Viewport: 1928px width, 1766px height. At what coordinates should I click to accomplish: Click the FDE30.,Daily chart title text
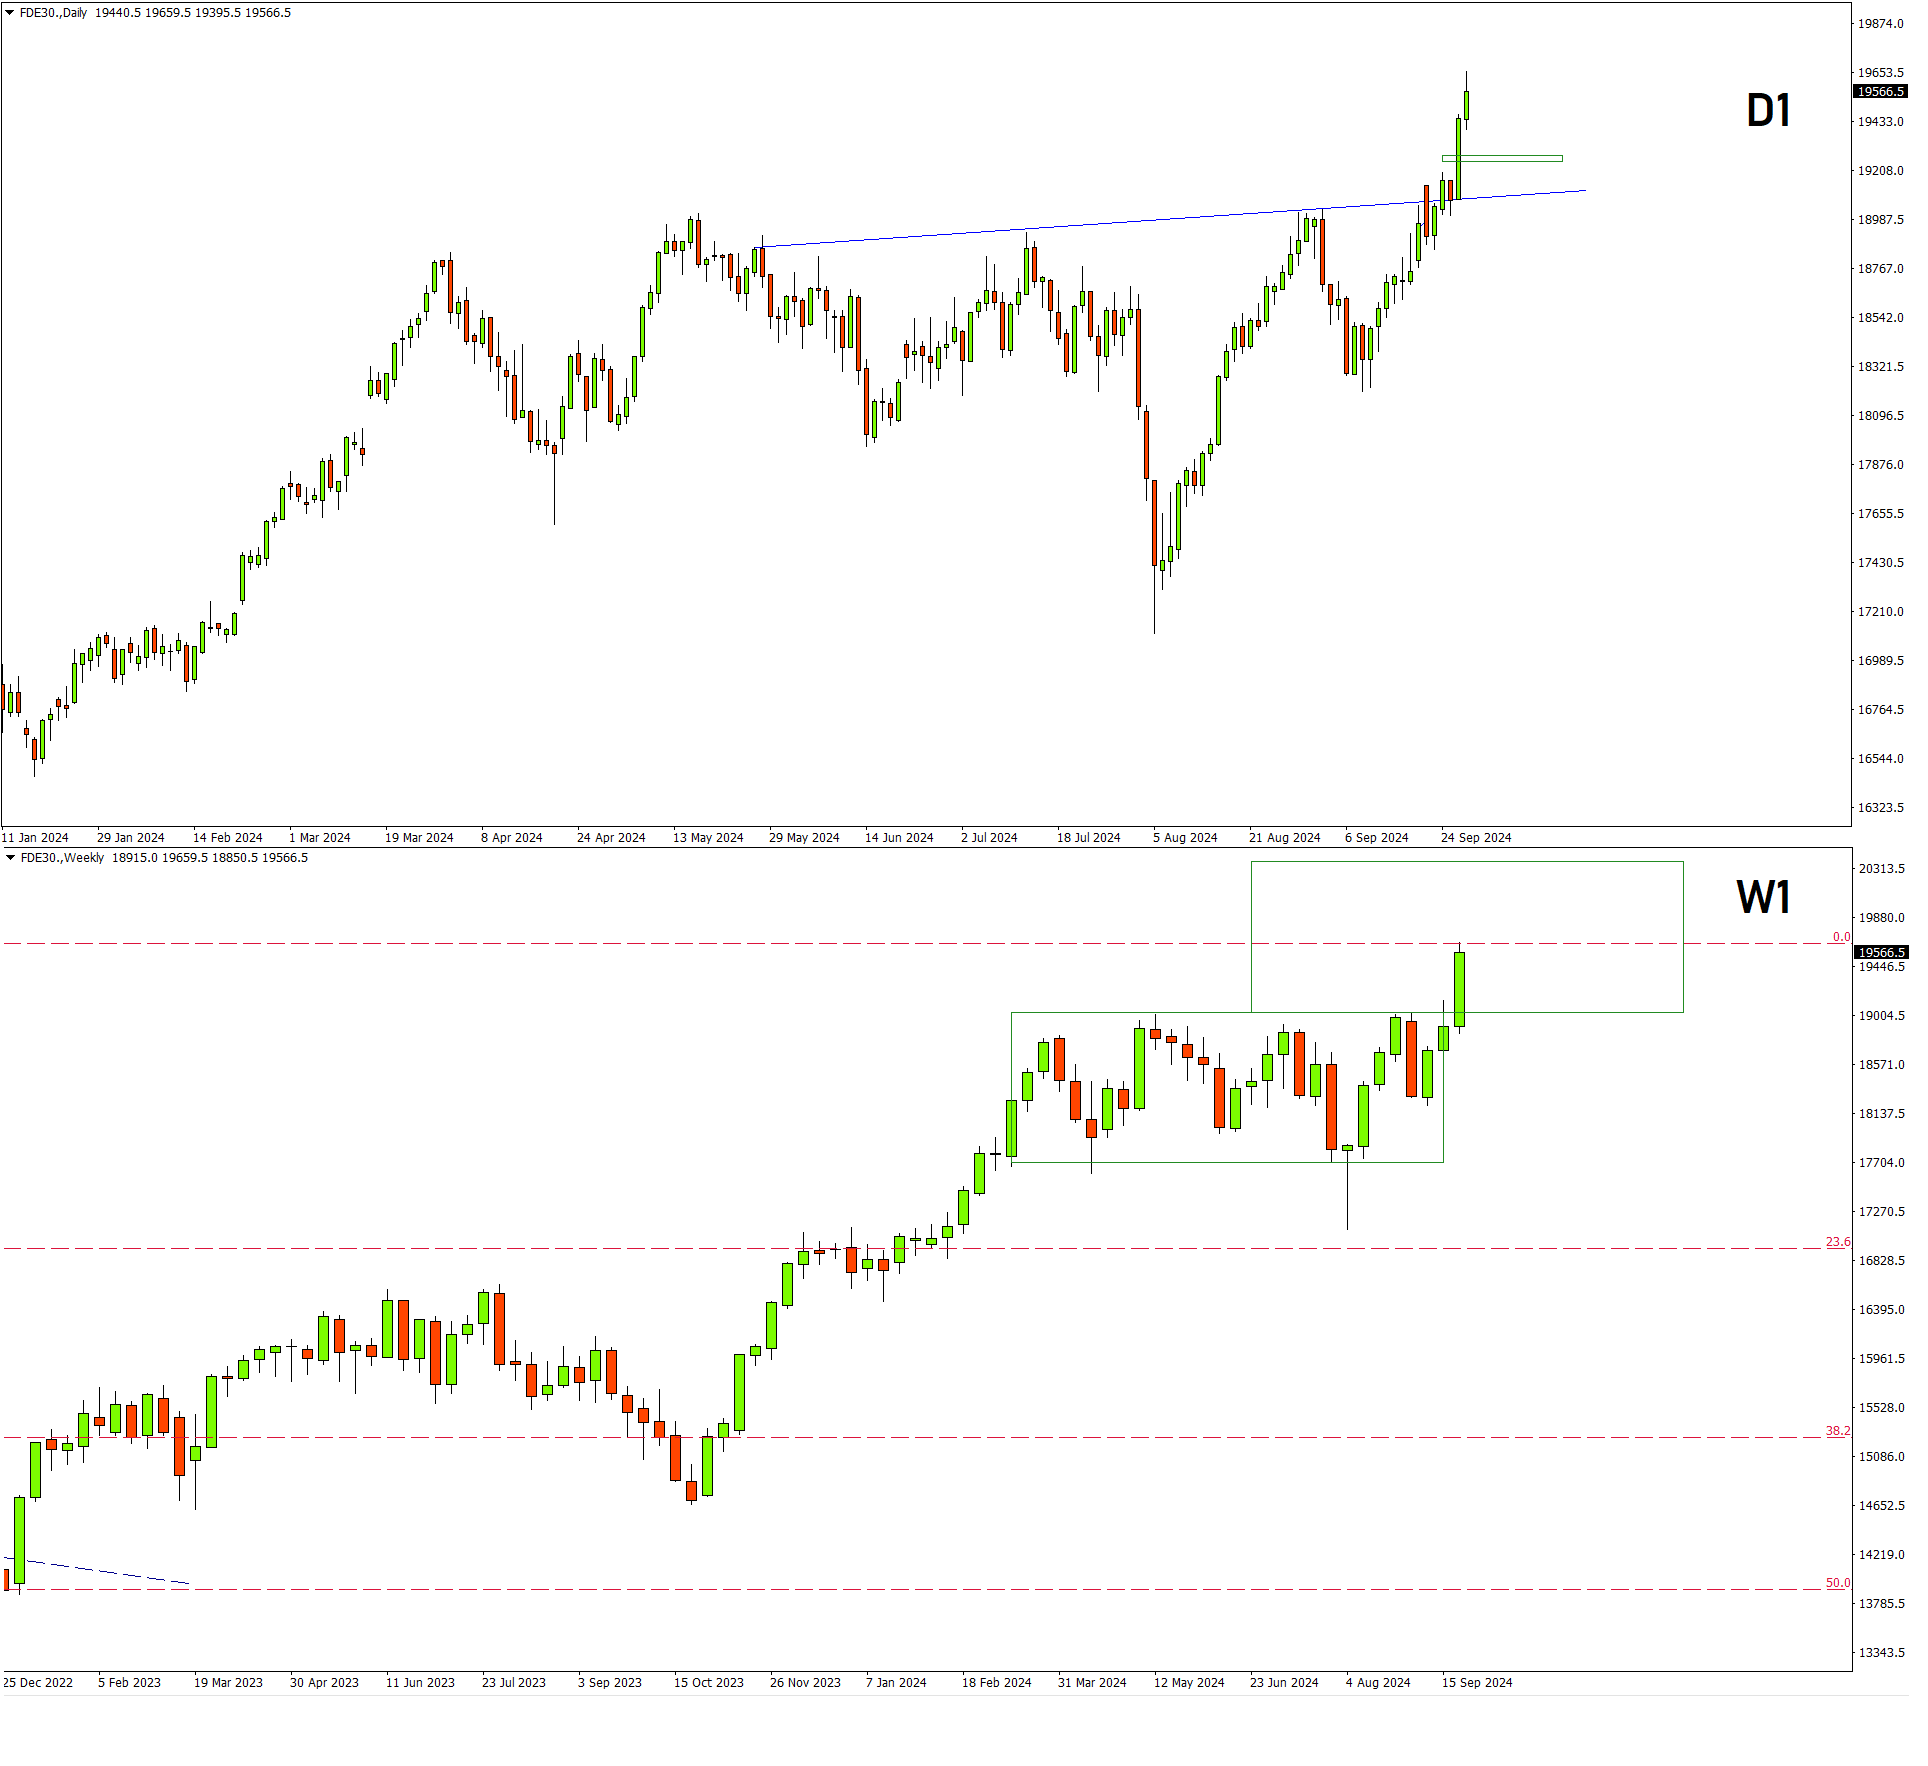pyautogui.click(x=54, y=13)
